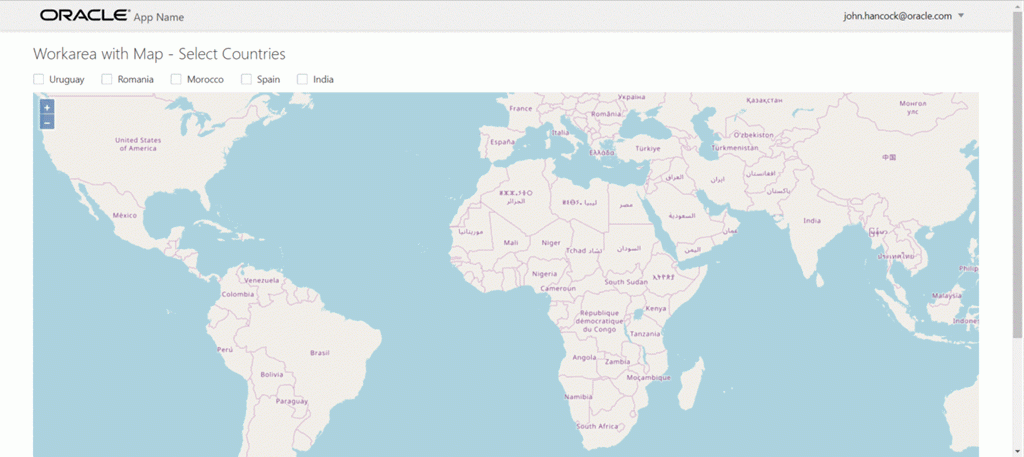Click the plus zoom in map button
The width and height of the screenshot is (1024, 457).
point(47,106)
